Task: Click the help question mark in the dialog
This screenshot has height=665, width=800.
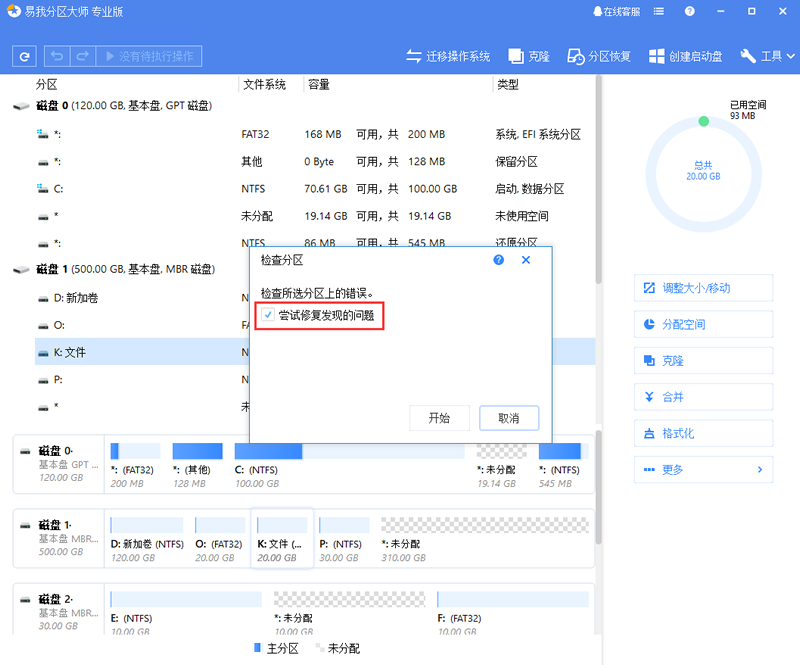Action: (498, 259)
